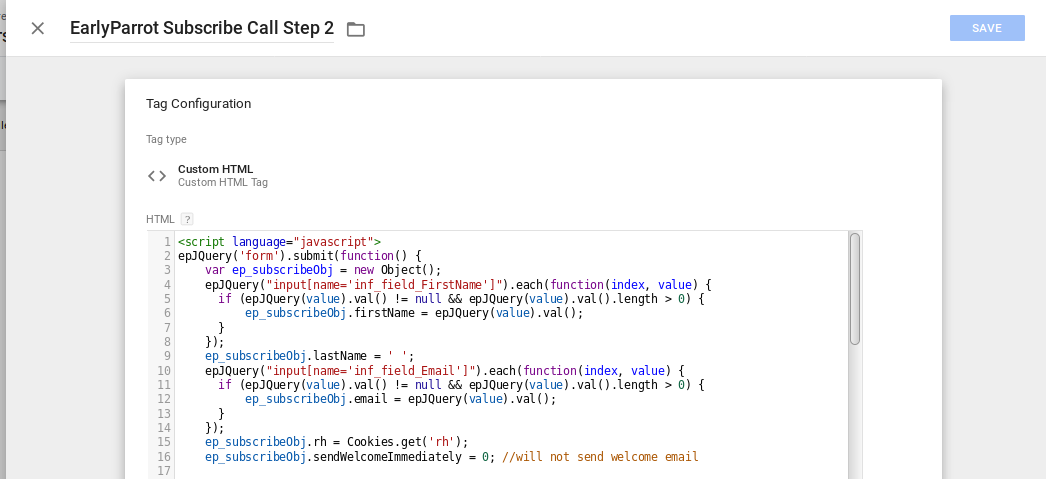Click line number 1 in the editor gutter

coord(167,242)
